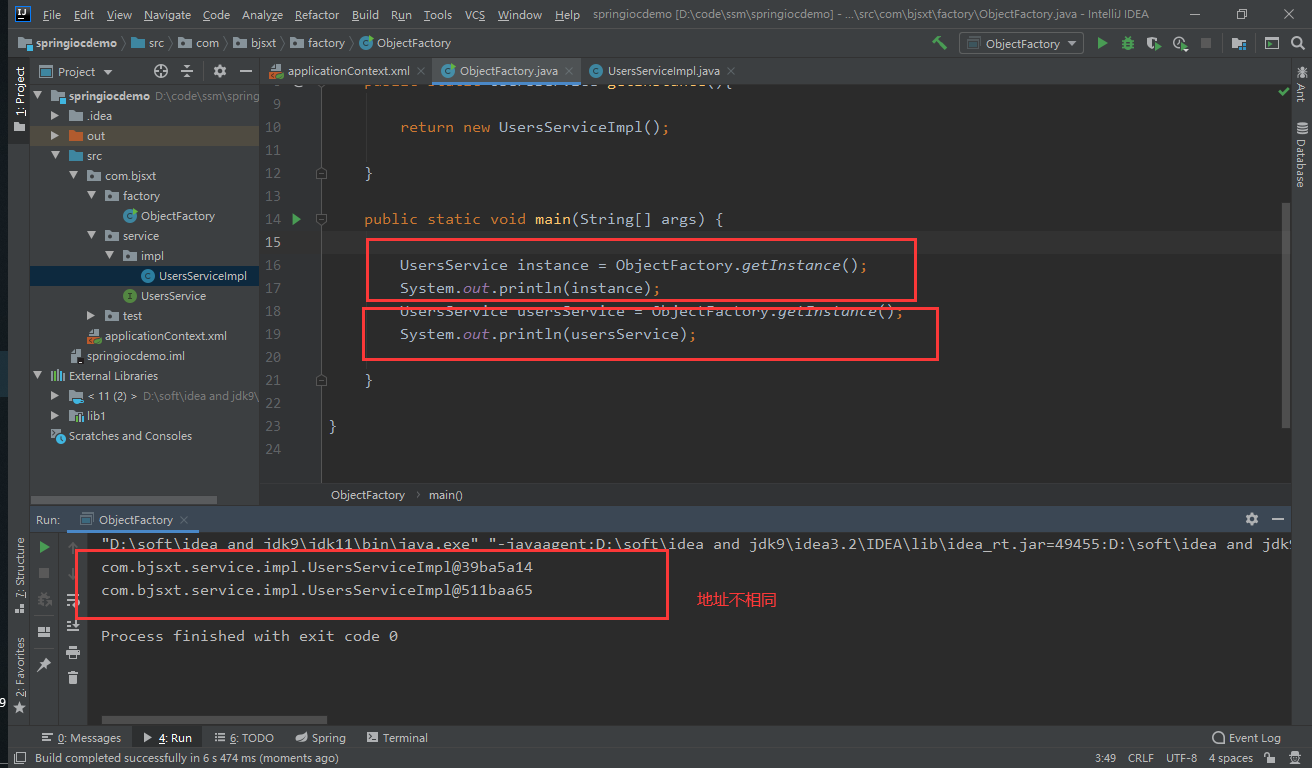Open Run panel settings gear
1312x768 pixels.
pyautogui.click(x=1252, y=519)
